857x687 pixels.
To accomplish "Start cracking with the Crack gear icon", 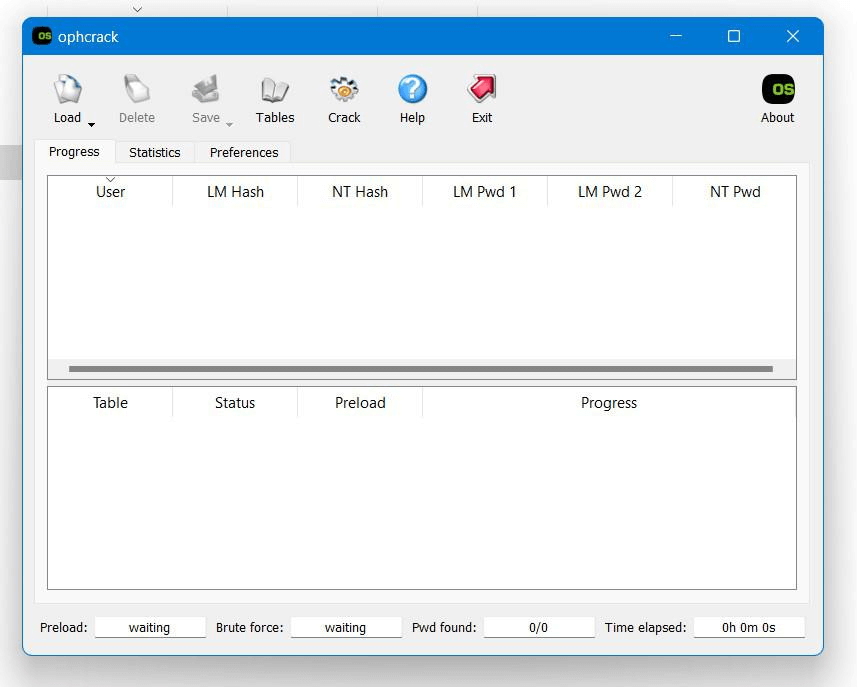I will [x=344, y=90].
